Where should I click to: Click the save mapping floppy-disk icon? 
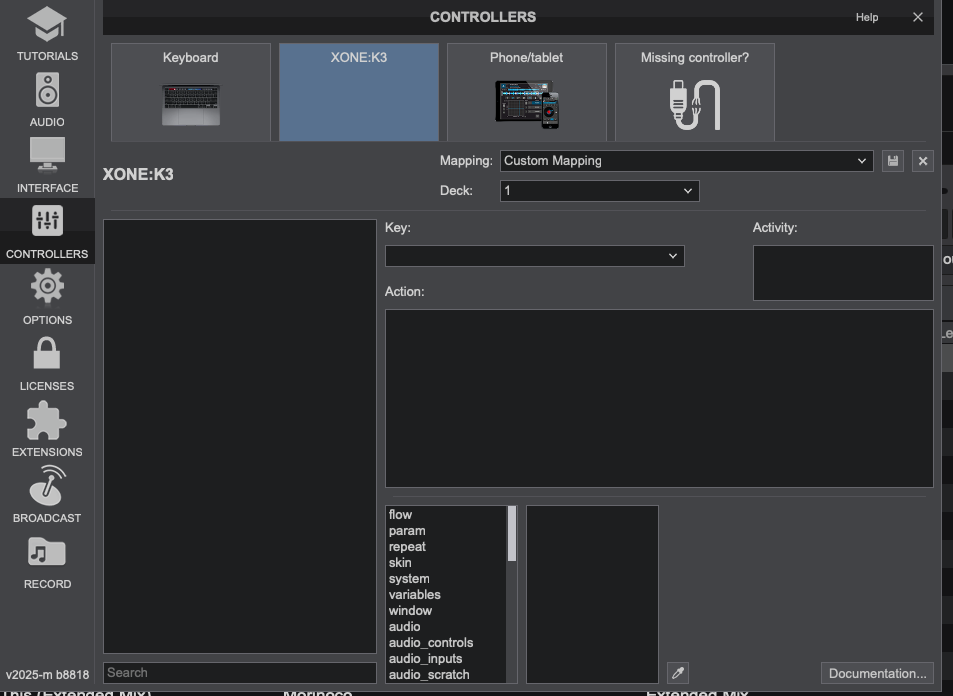coord(892,161)
